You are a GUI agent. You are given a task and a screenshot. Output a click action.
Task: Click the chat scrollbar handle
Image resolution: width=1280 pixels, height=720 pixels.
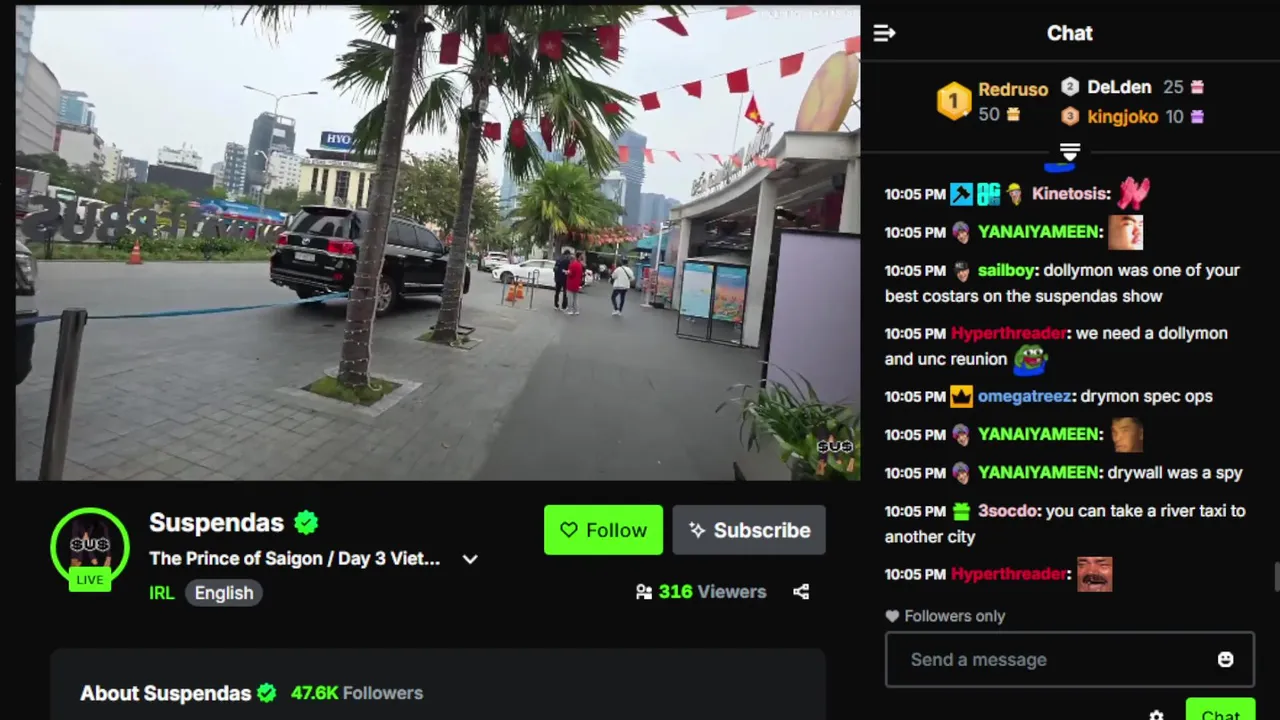click(1276, 577)
